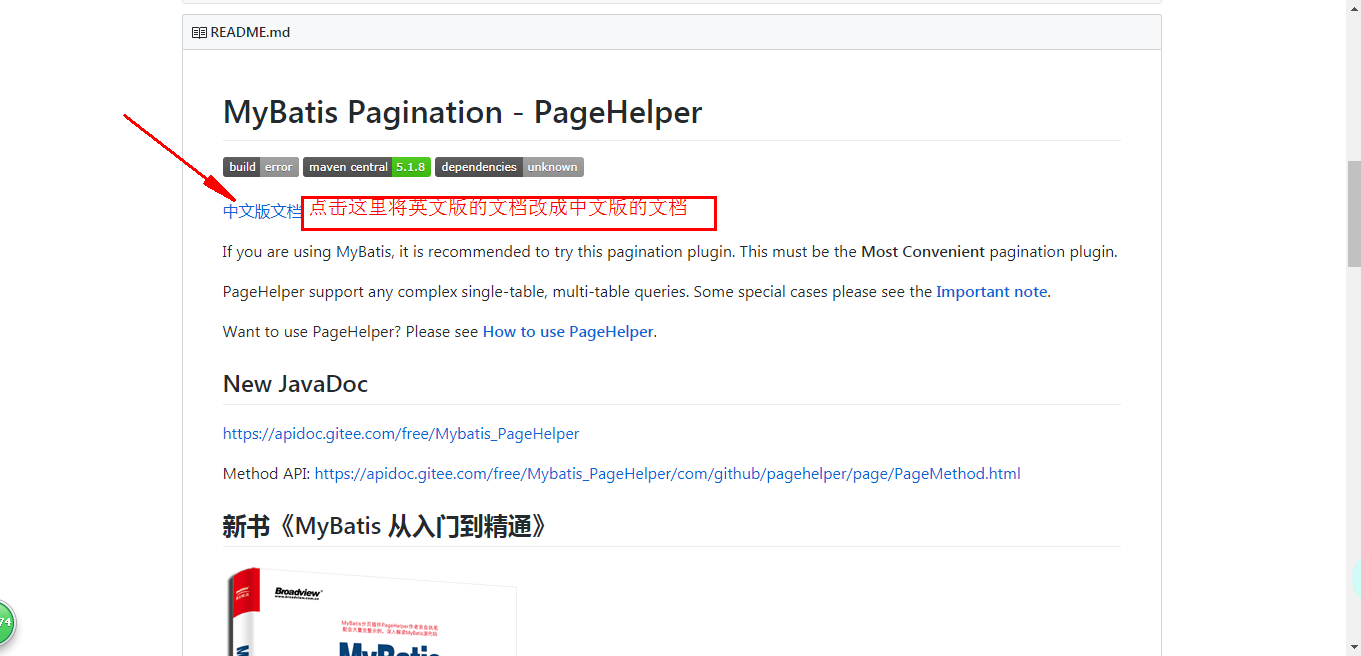Select the 5.1.8 version on the maven badge
The image size is (1361, 656).
(x=409, y=166)
